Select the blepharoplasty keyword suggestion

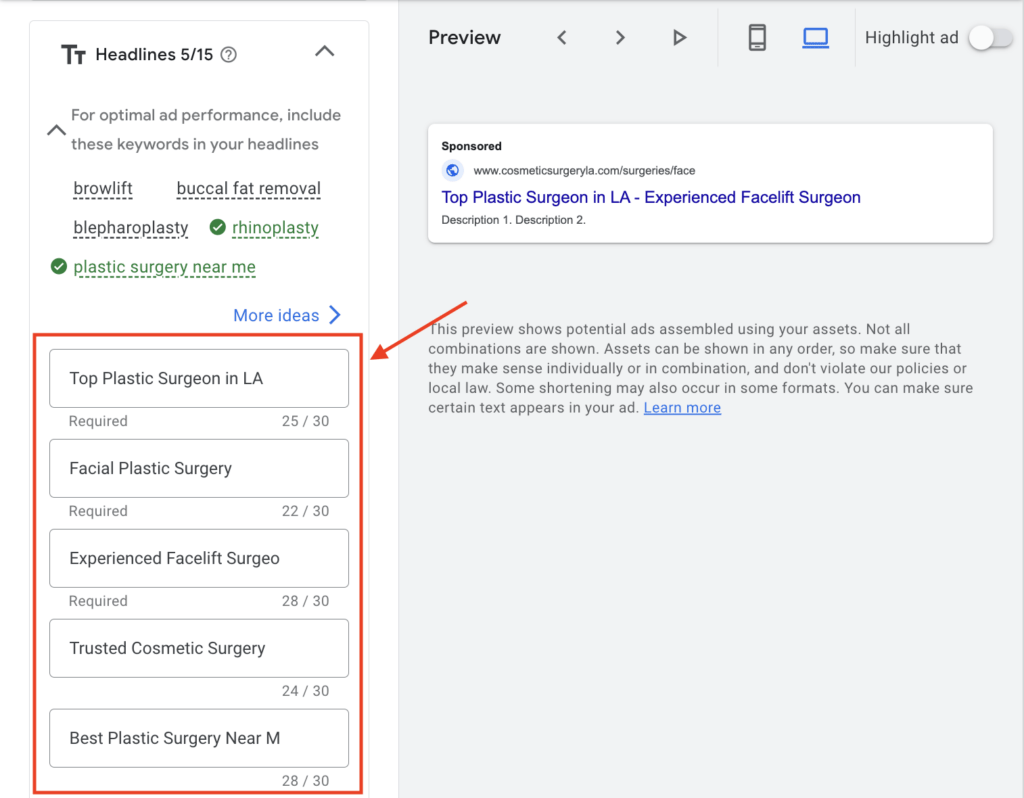click(x=131, y=228)
